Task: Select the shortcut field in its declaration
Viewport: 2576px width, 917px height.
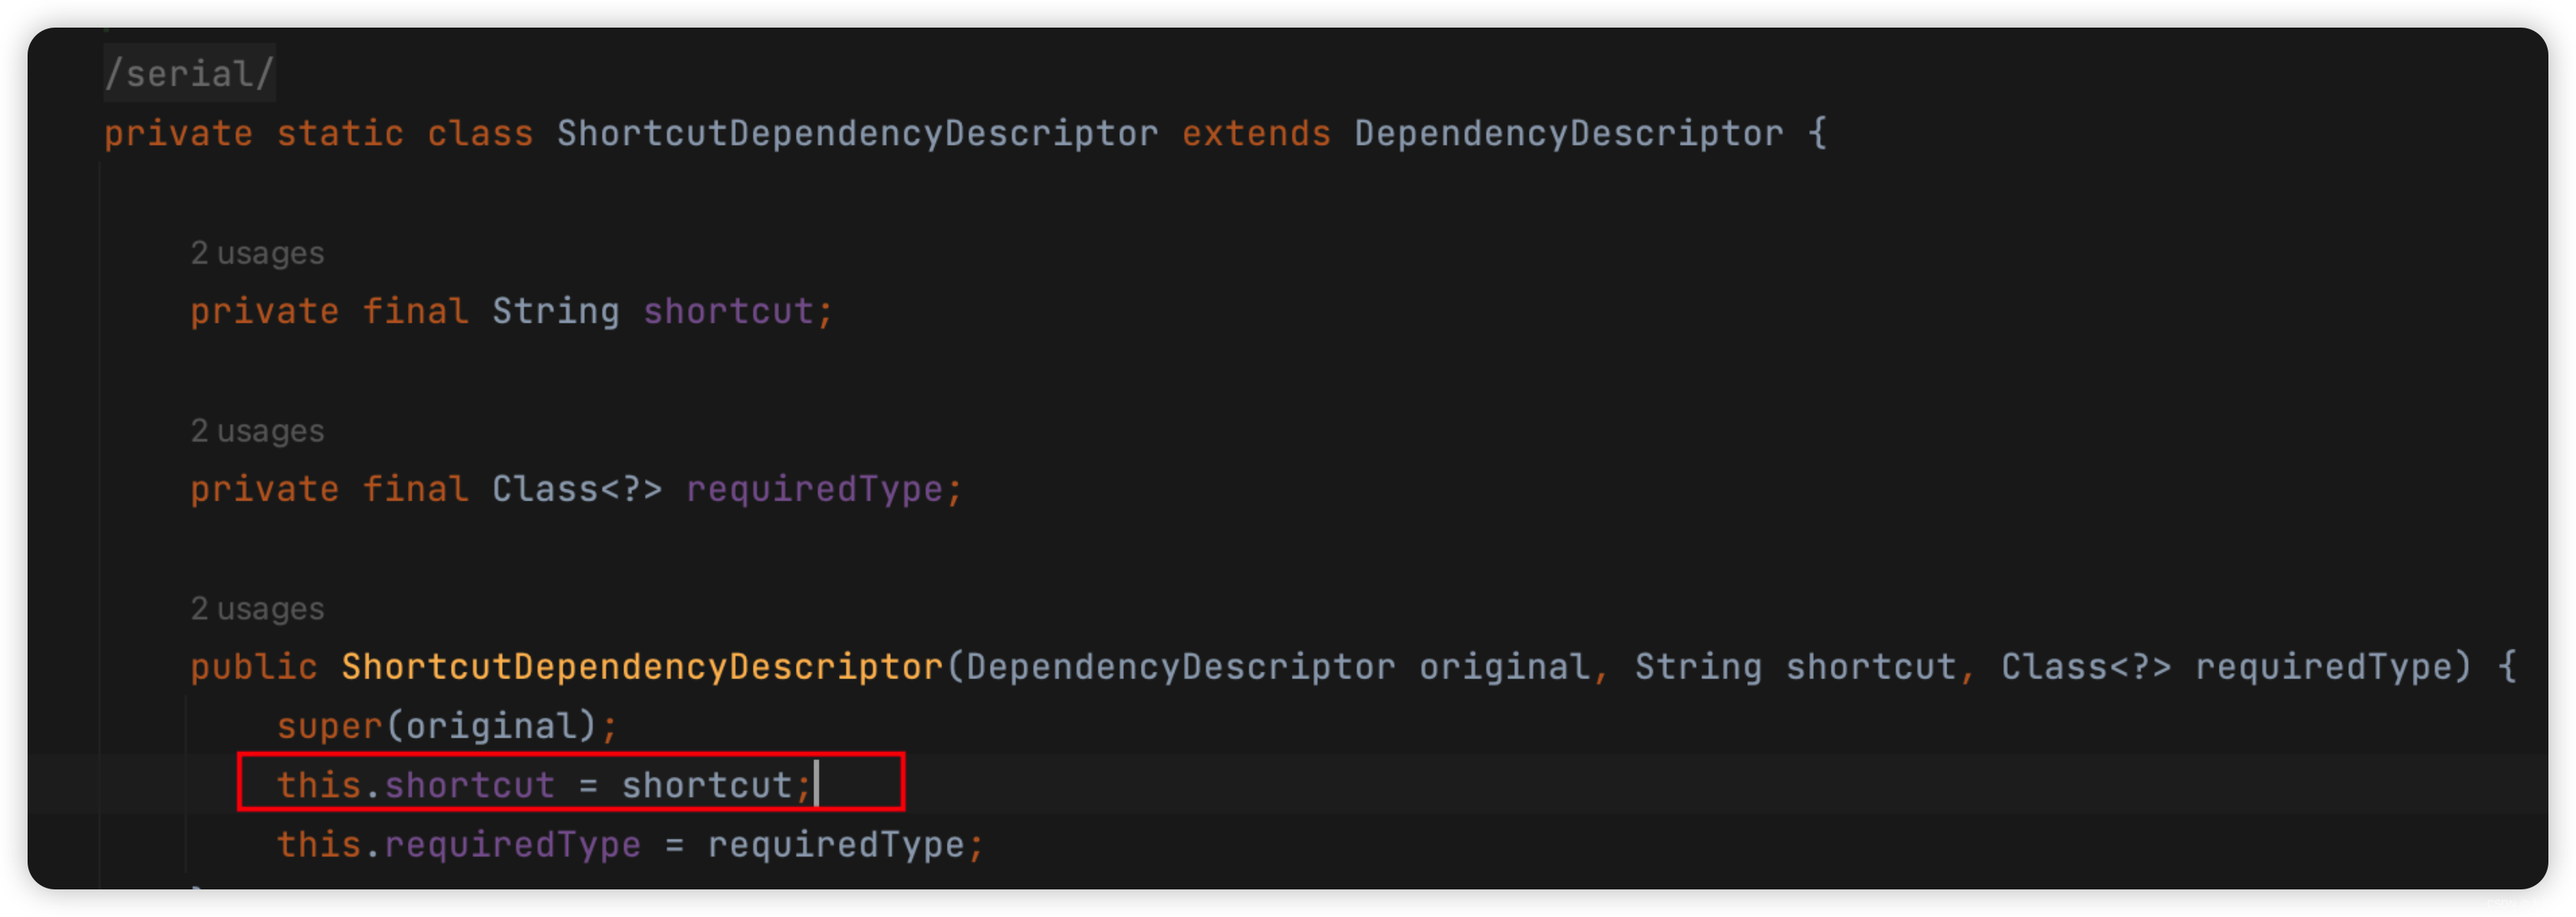Action: (728, 312)
